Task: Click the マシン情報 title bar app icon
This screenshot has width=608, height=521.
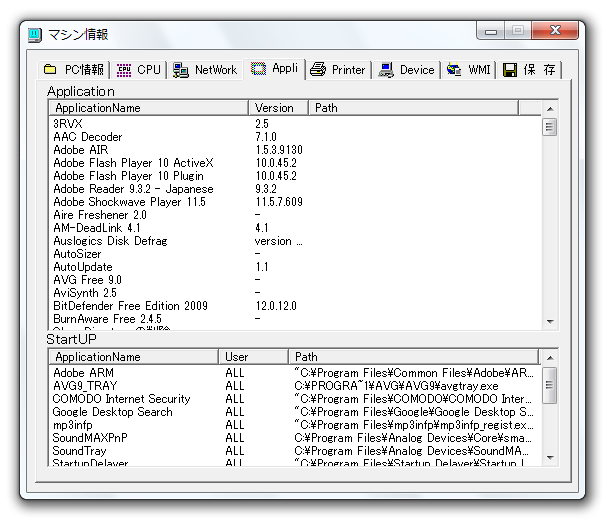Action: pyautogui.click(x=35, y=35)
